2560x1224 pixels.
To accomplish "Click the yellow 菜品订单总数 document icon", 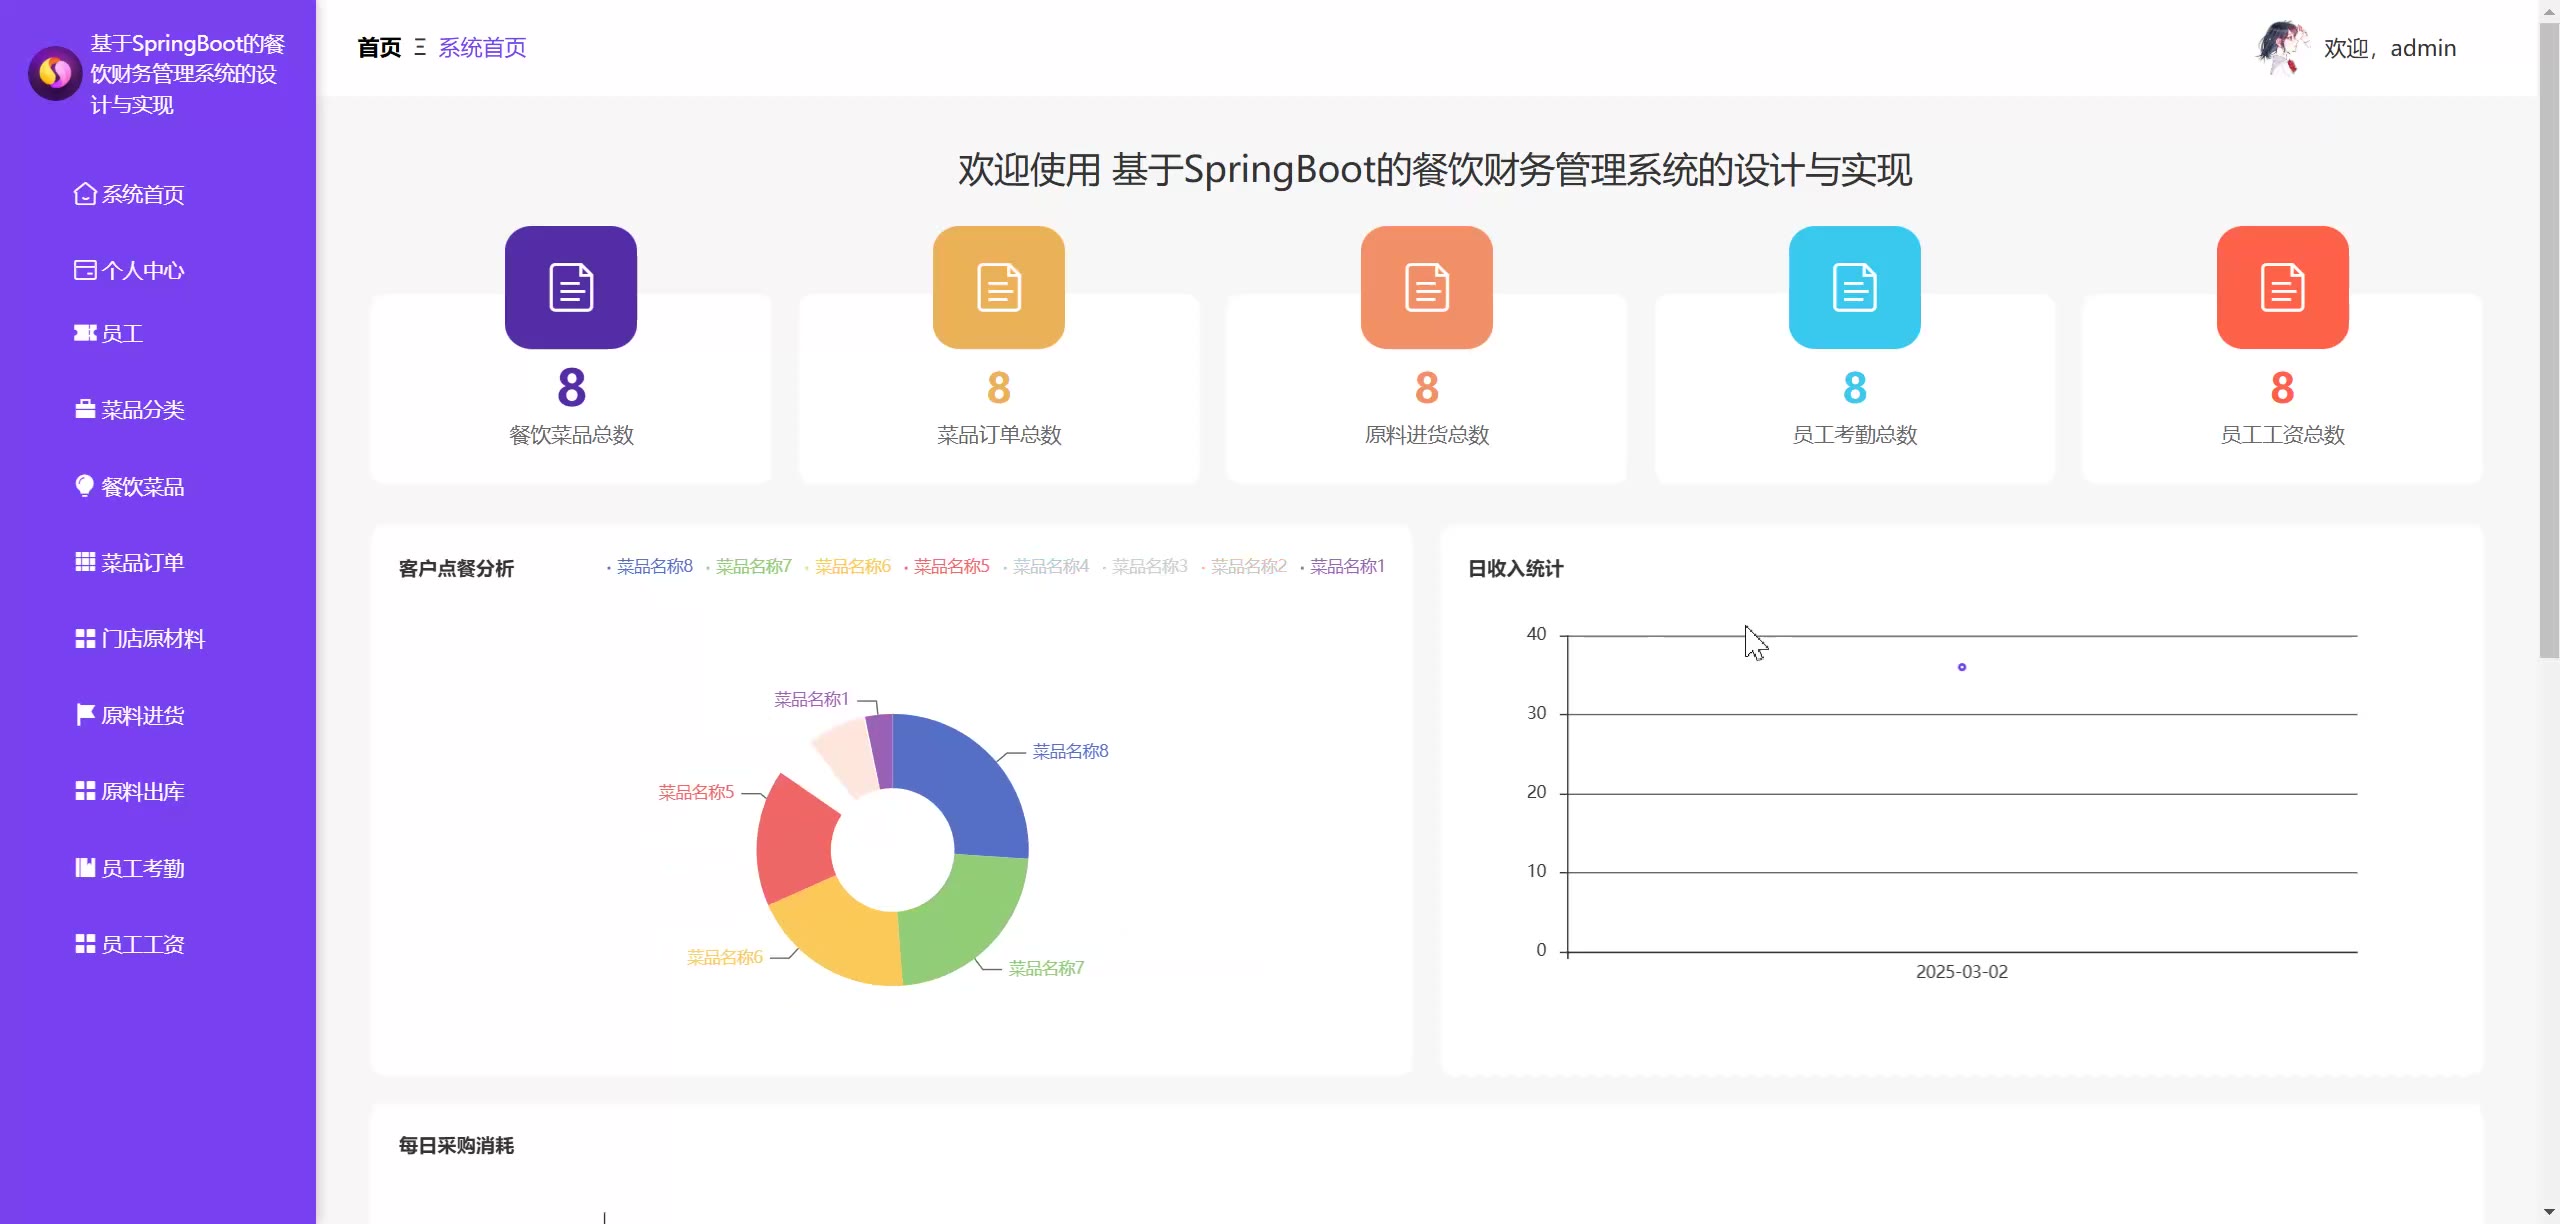I will pyautogui.click(x=999, y=288).
